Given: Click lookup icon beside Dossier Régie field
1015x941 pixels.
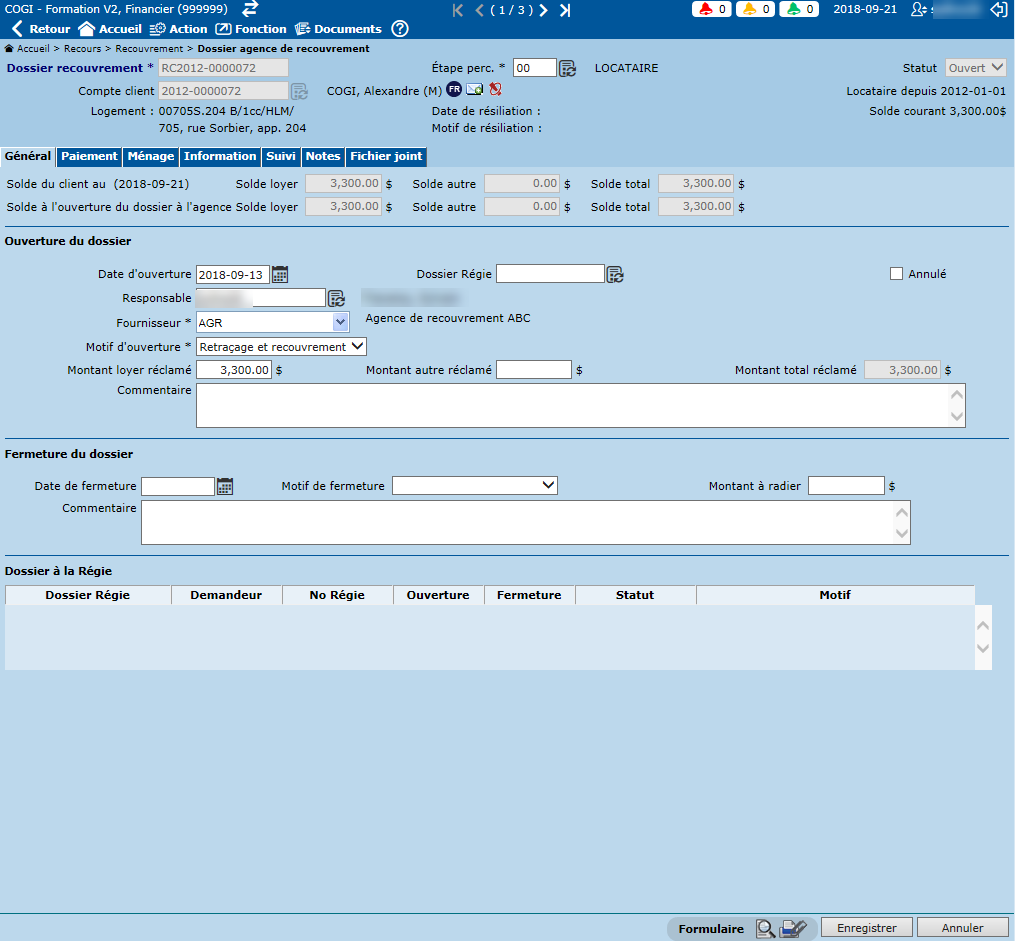Looking at the screenshot, I should point(615,274).
